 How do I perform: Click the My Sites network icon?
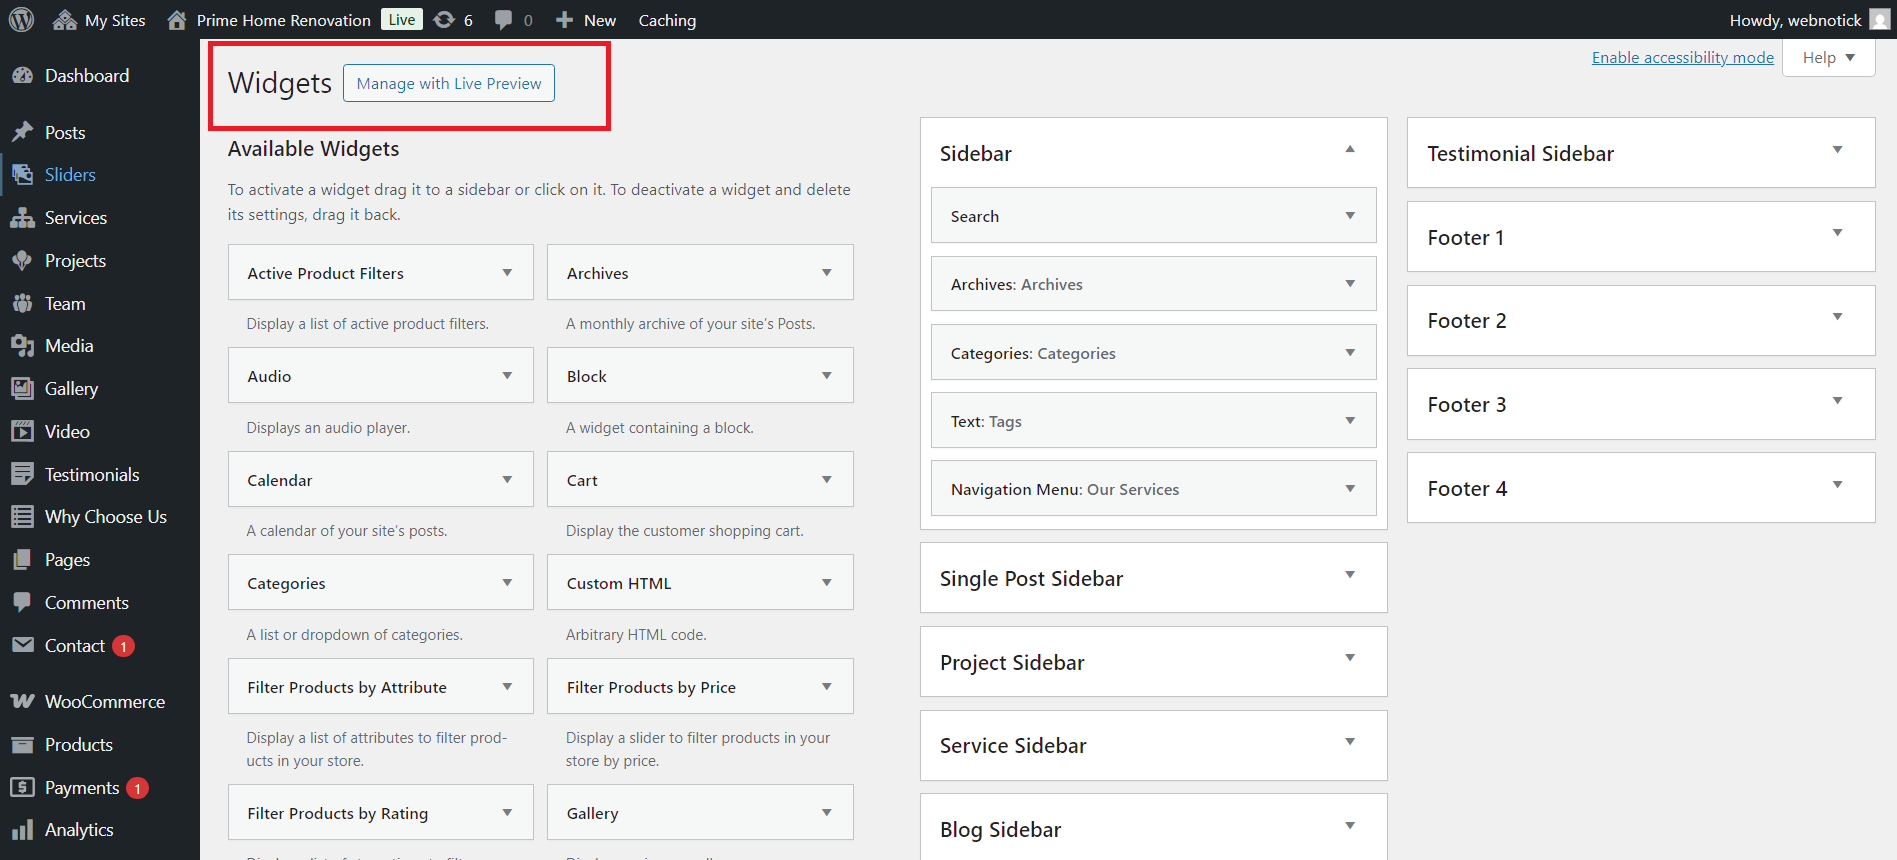(x=65, y=20)
